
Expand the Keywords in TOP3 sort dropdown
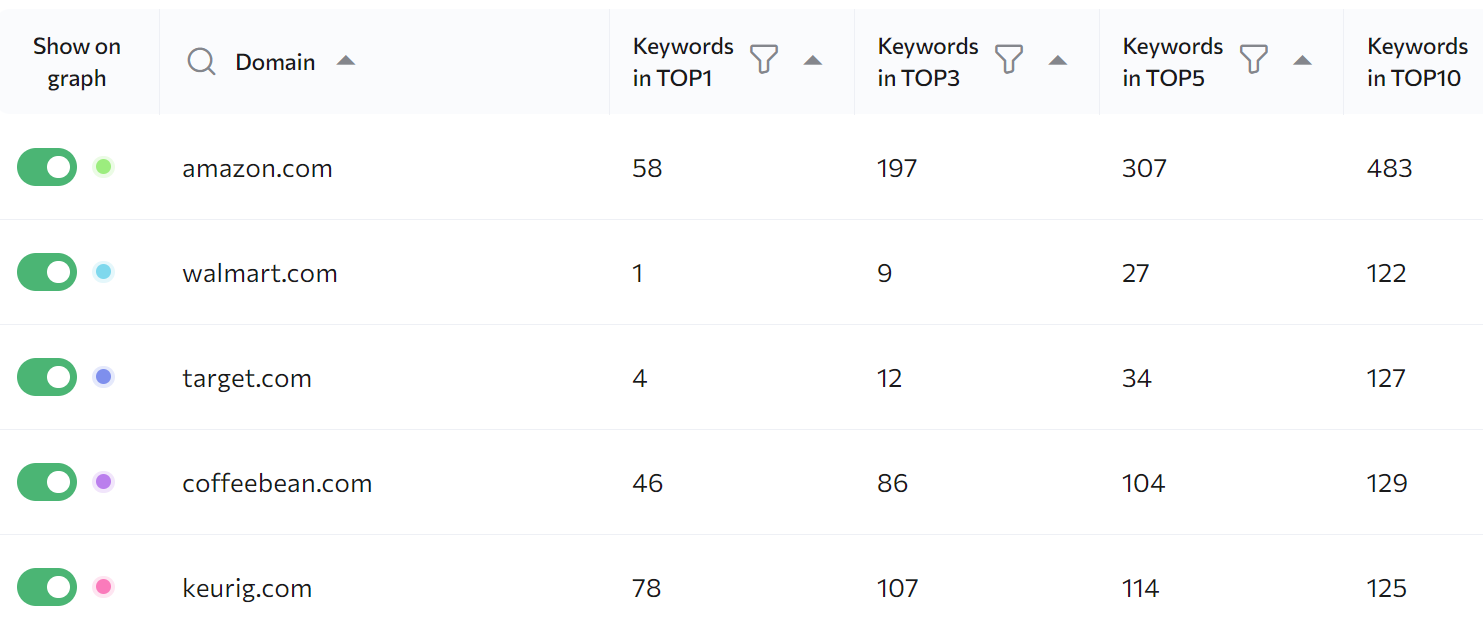pyautogui.click(x=1059, y=60)
